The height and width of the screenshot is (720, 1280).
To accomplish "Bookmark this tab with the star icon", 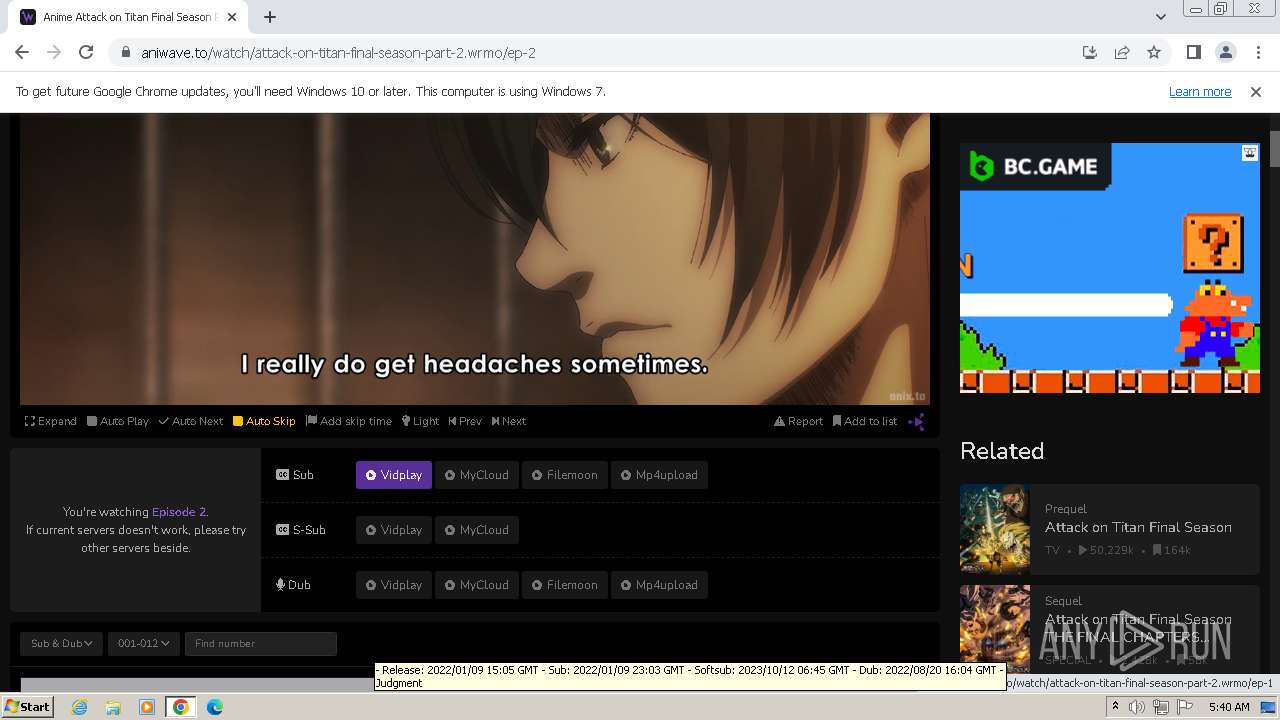I will [1154, 53].
